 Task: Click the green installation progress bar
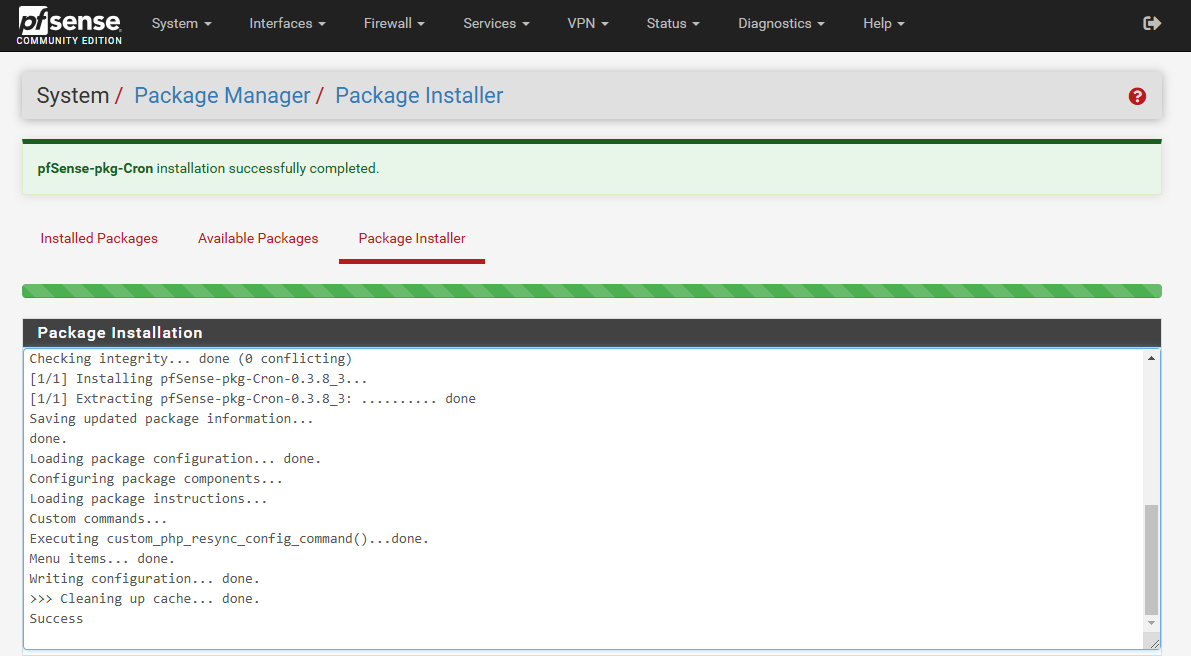pyautogui.click(x=592, y=291)
